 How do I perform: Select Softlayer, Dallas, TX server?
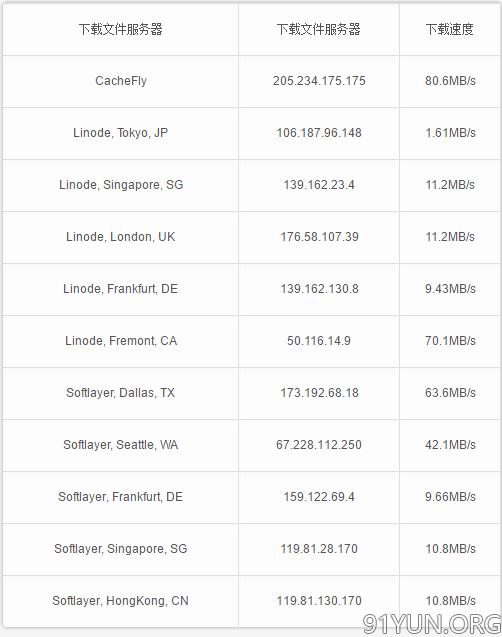pos(121,393)
